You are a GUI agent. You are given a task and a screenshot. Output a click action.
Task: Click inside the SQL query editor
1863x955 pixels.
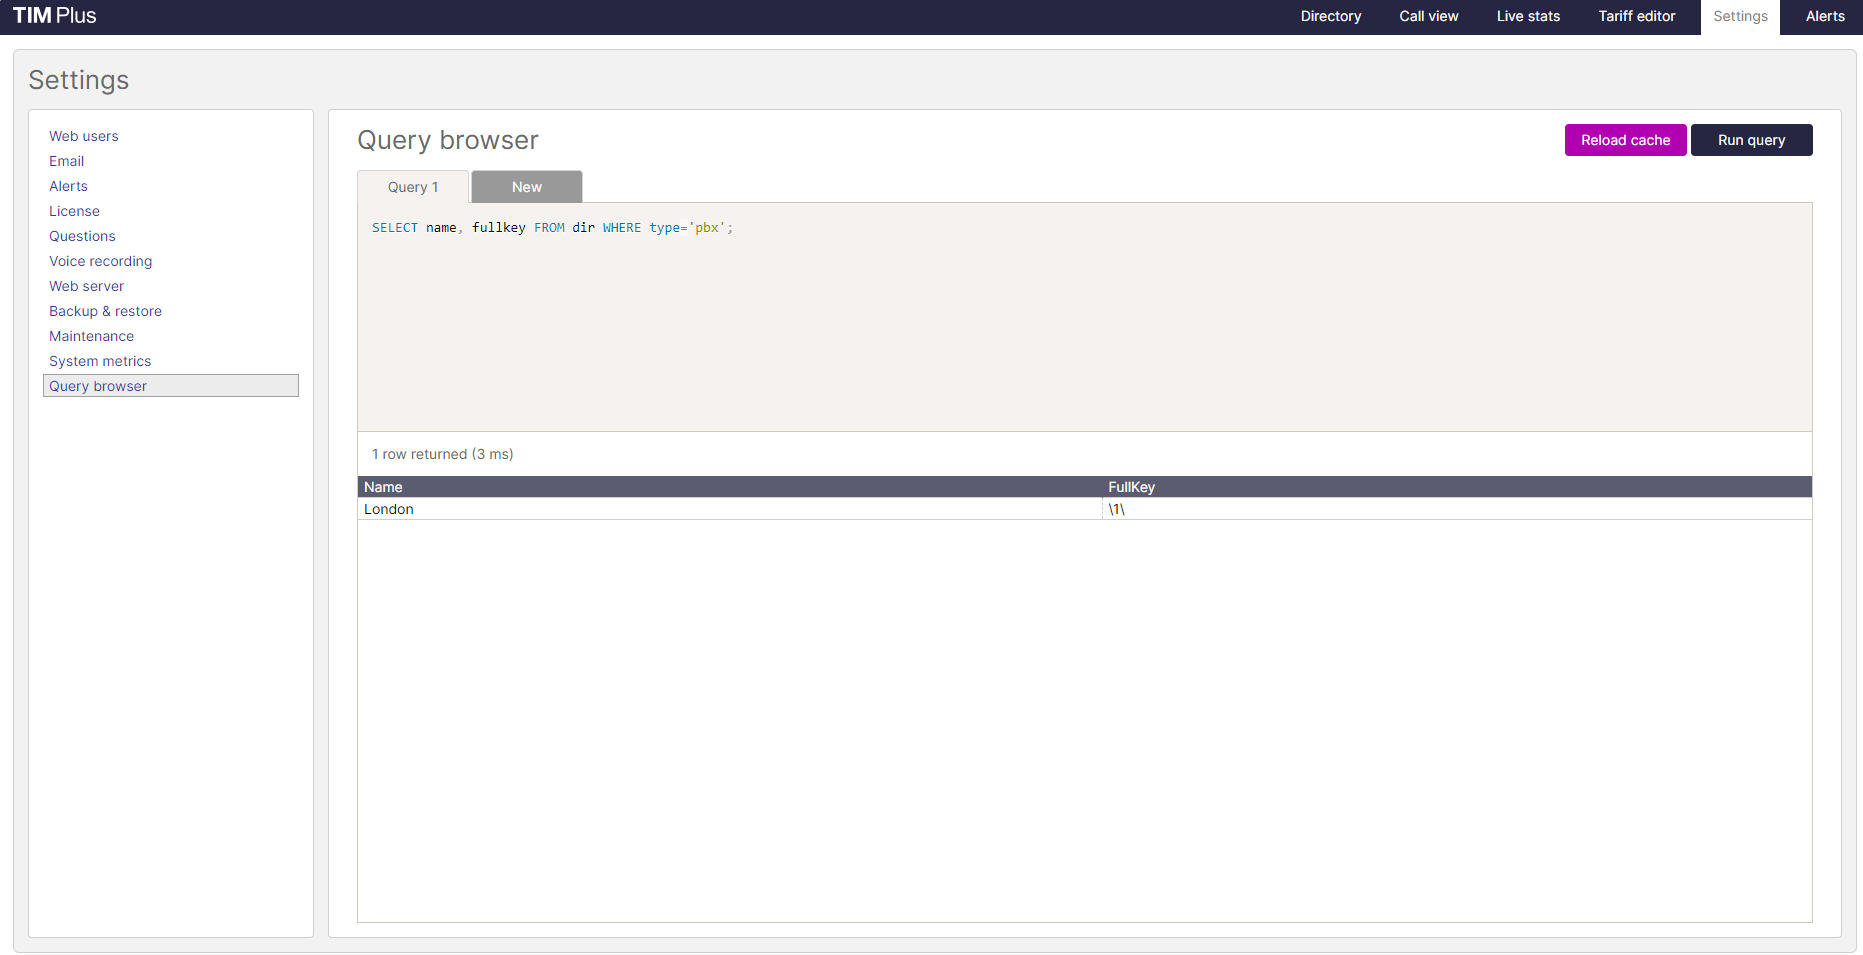[x=1084, y=320]
